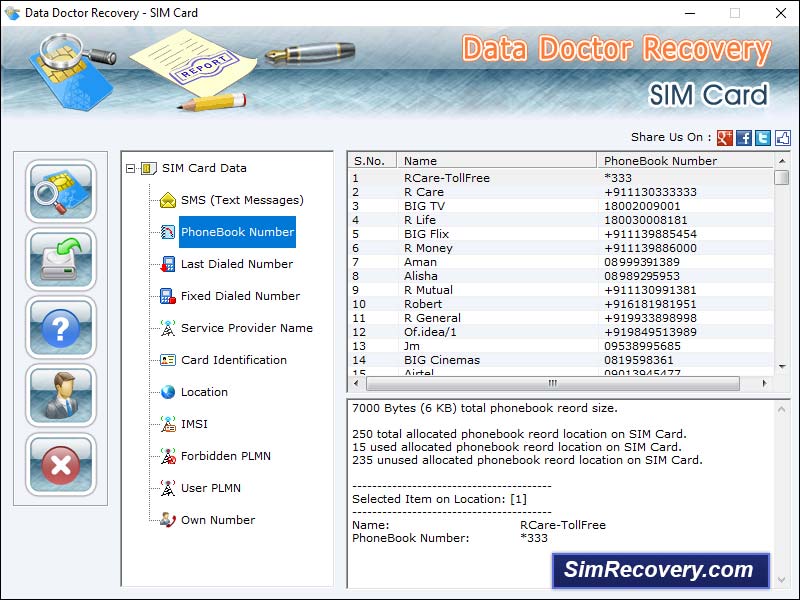Click the Location globe icon
800x600 pixels.
[x=168, y=392]
